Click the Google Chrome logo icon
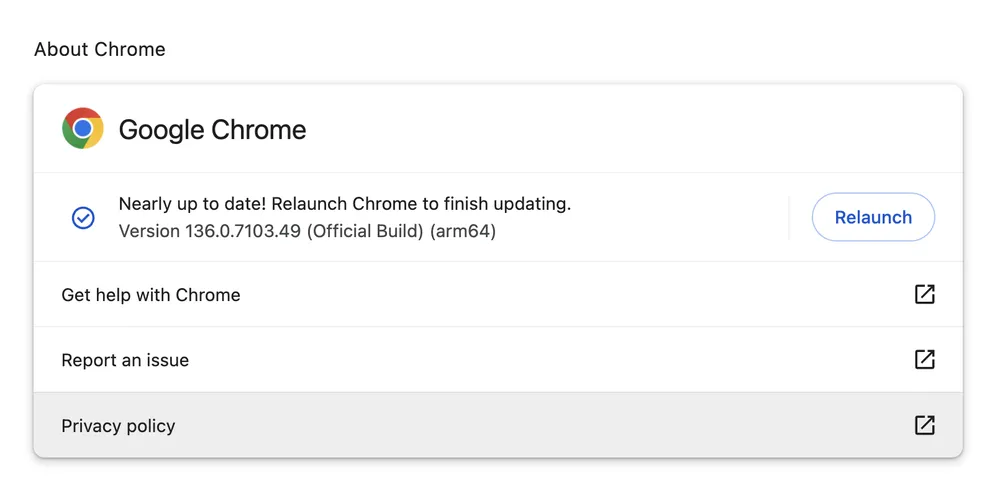1000x483 pixels. tap(83, 128)
